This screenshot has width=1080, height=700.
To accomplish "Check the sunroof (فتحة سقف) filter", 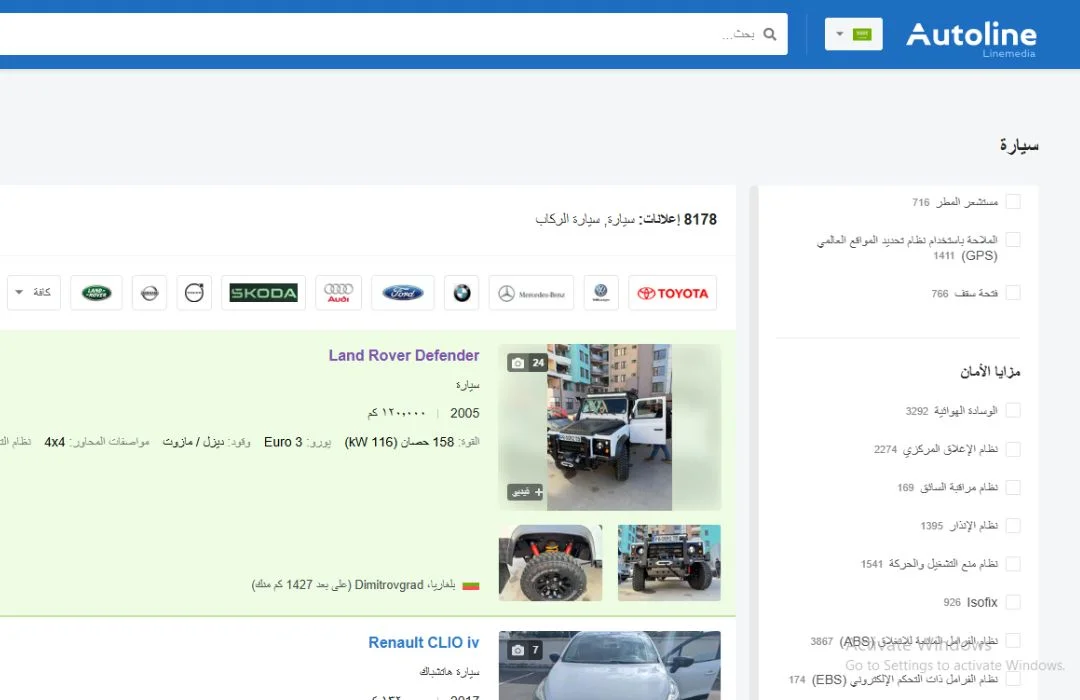I will pos(1013,293).
